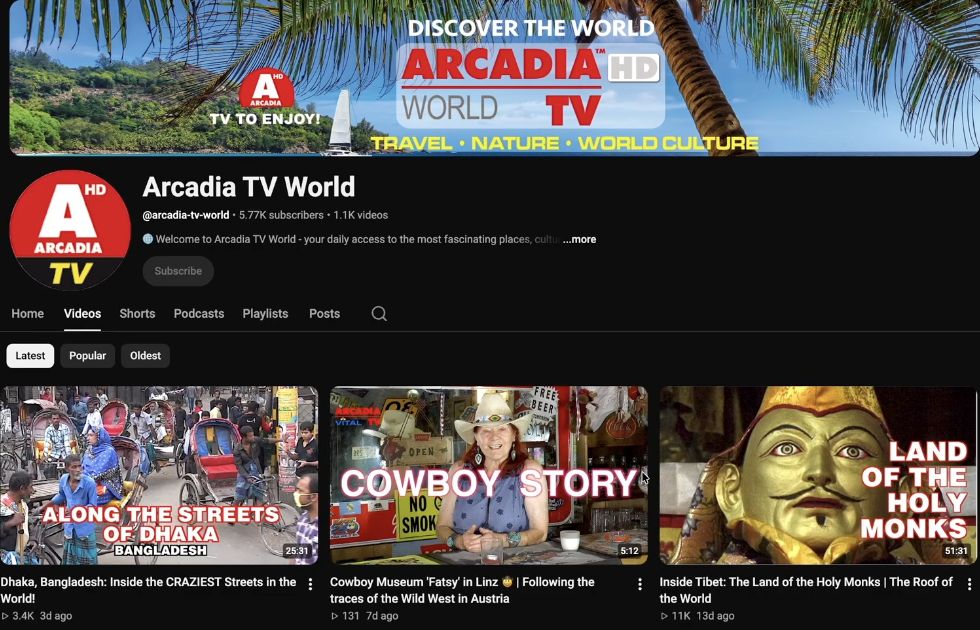
Task: Switch to the Posts tab
Action: click(324, 314)
